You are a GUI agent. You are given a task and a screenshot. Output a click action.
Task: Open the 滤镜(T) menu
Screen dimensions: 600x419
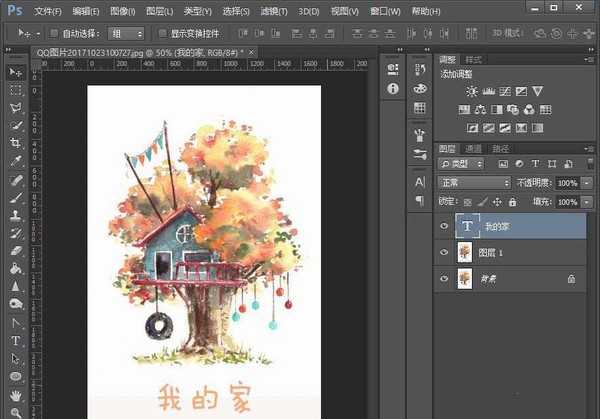[275, 11]
